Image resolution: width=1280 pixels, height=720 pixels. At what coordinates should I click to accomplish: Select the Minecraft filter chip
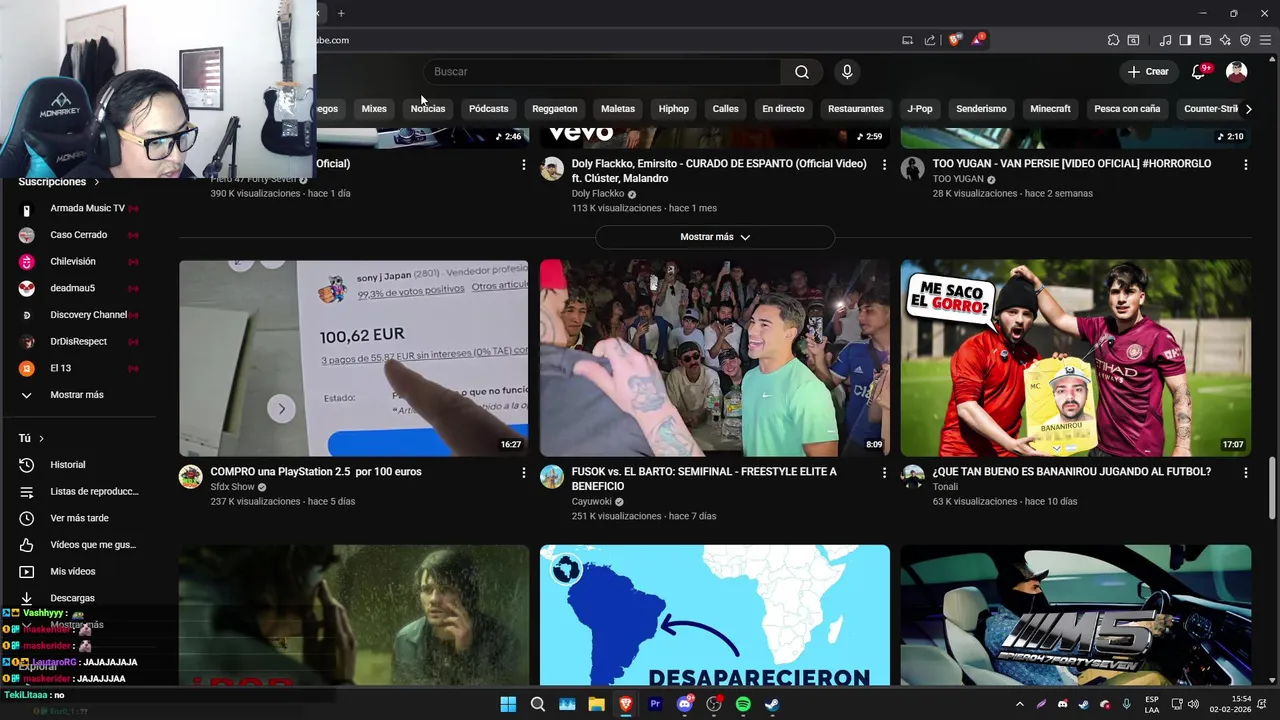[x=1050, y=109]
